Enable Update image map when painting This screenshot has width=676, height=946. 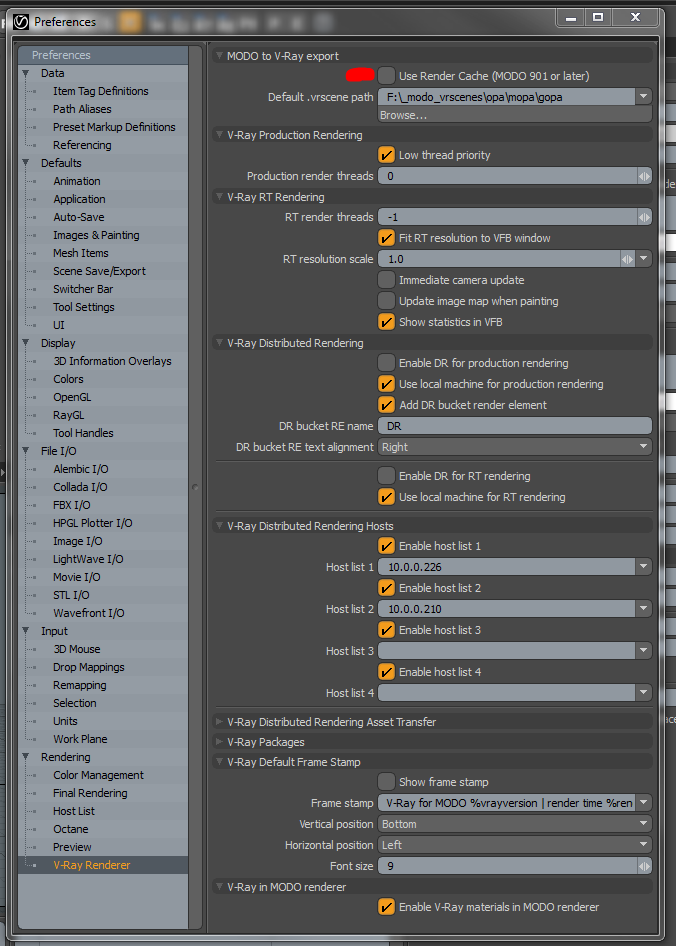[x=386, y=301]
